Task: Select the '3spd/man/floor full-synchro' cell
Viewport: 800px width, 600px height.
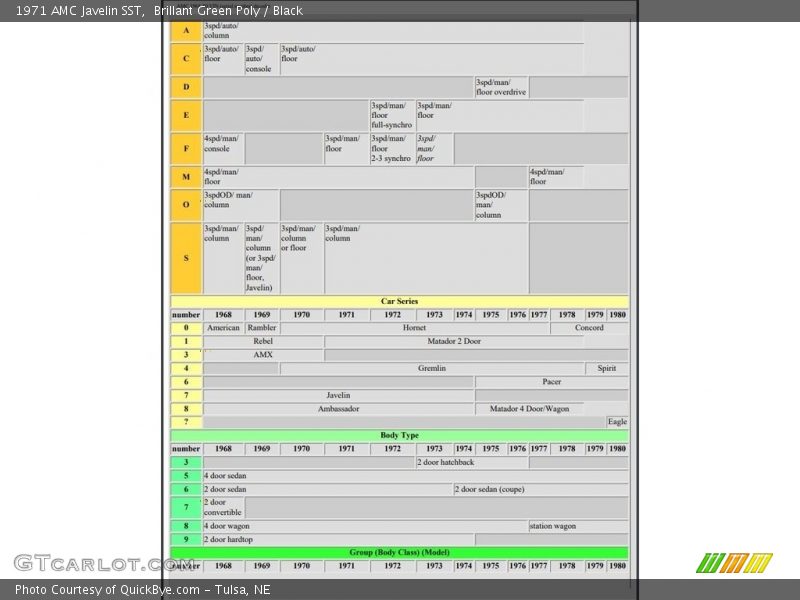Action: [392, 115]
